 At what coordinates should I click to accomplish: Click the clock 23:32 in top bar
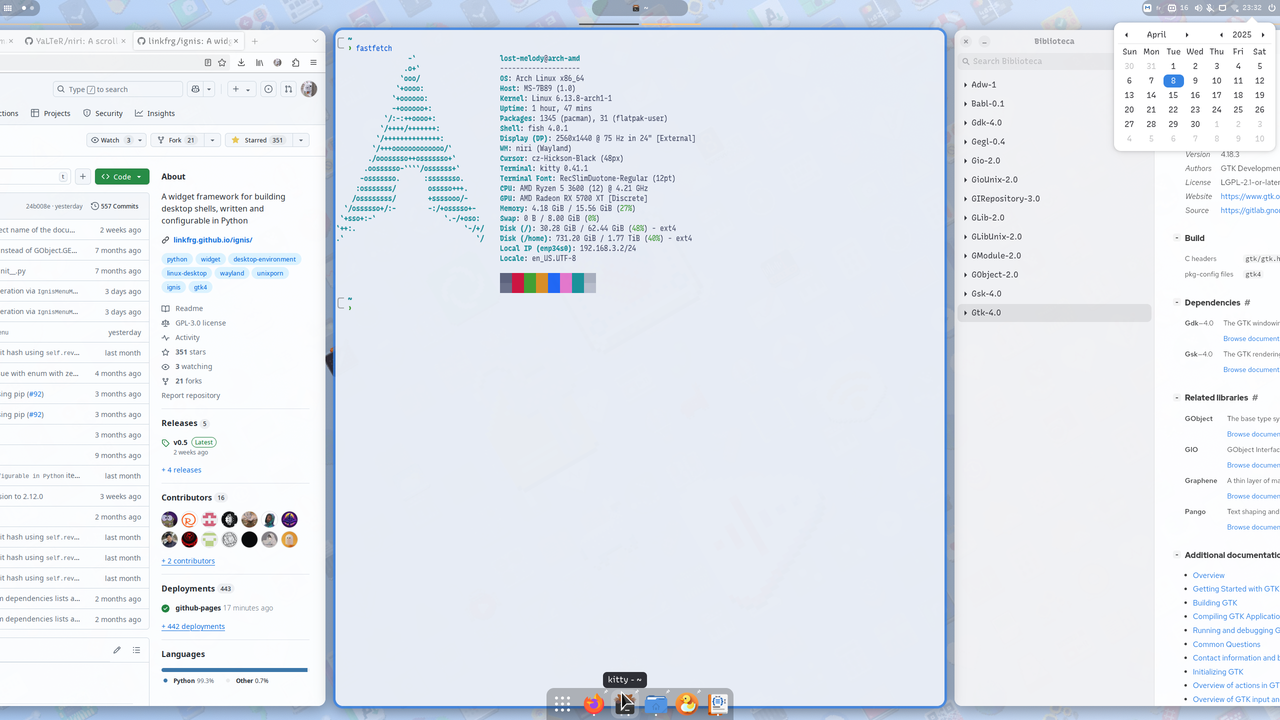click(x=1252, y=8)
